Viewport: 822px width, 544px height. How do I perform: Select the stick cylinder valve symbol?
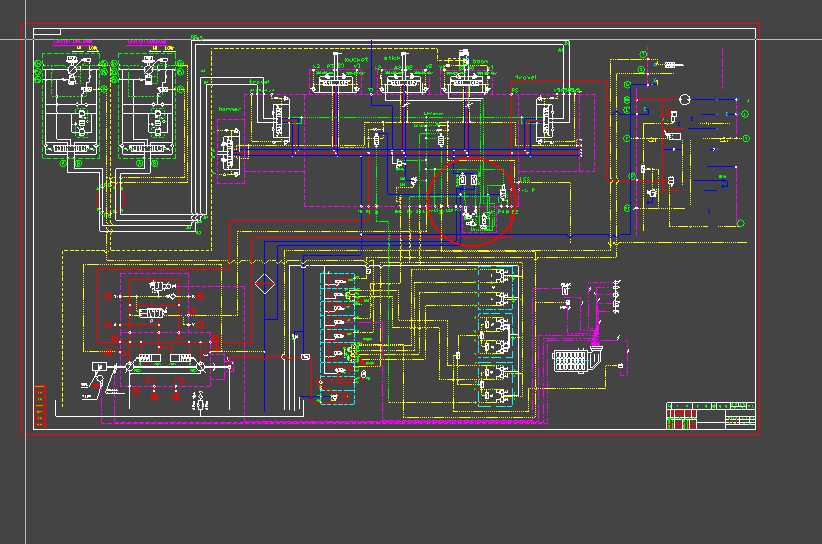click(402, 82)
